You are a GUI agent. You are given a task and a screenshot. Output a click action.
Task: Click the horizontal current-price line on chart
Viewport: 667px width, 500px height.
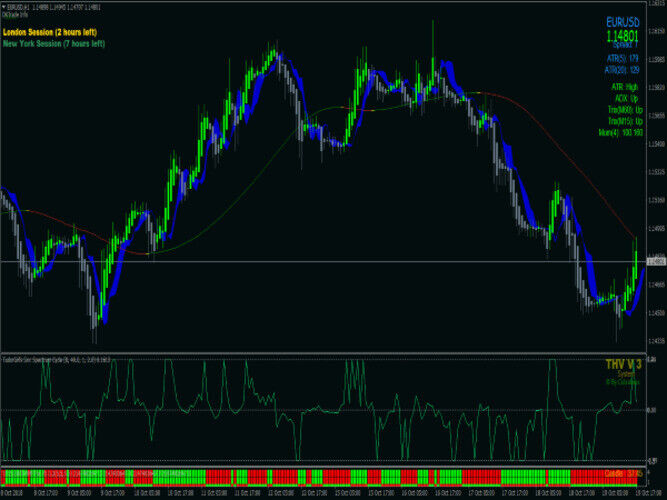[300, 262]
